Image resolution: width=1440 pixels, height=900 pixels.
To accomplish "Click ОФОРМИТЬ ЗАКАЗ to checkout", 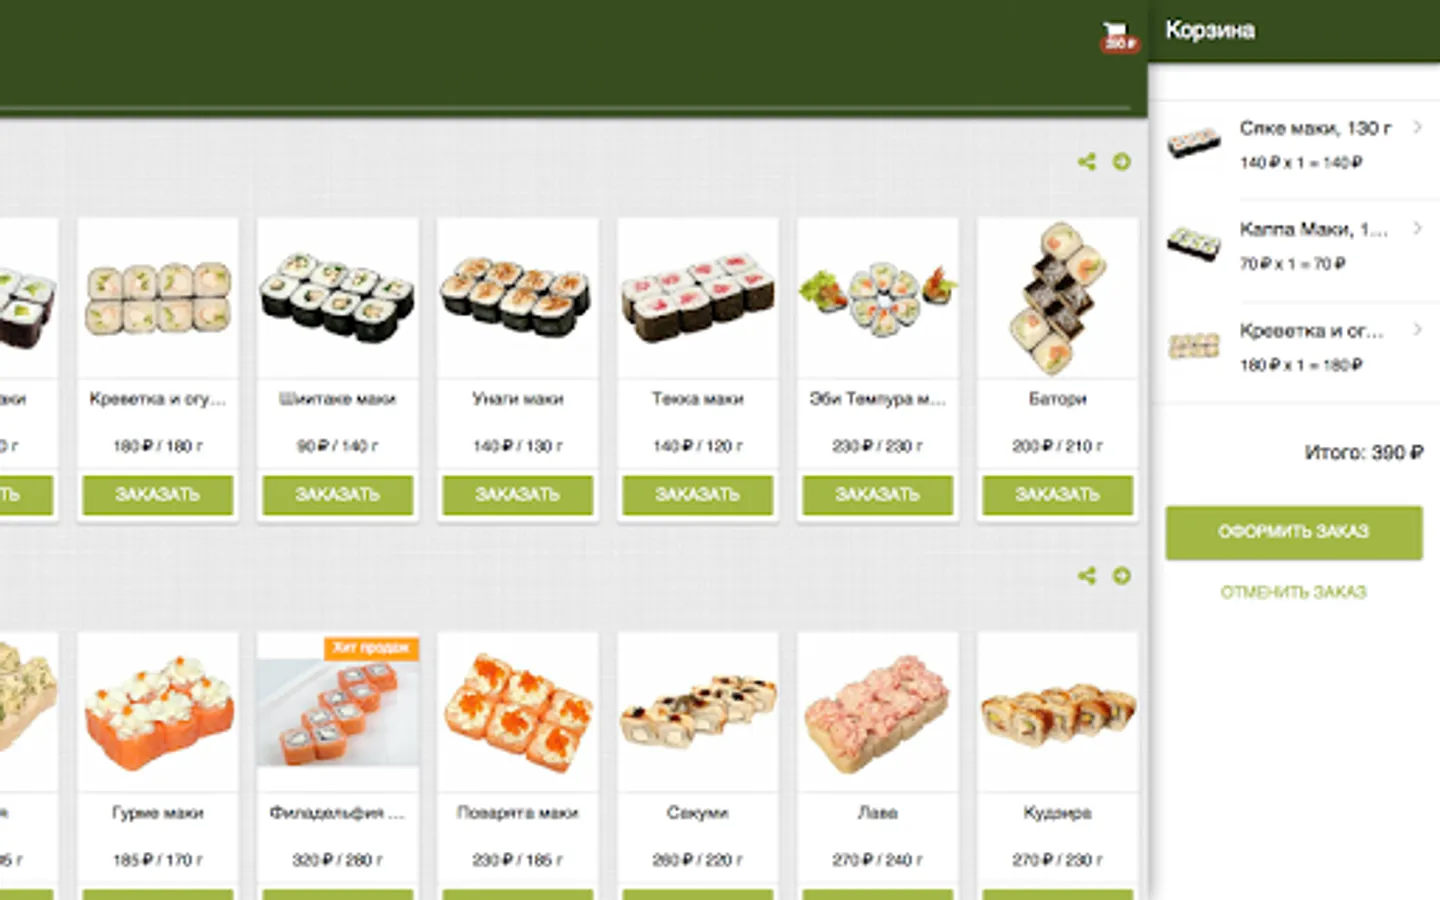I will (x=1294, y=532).
